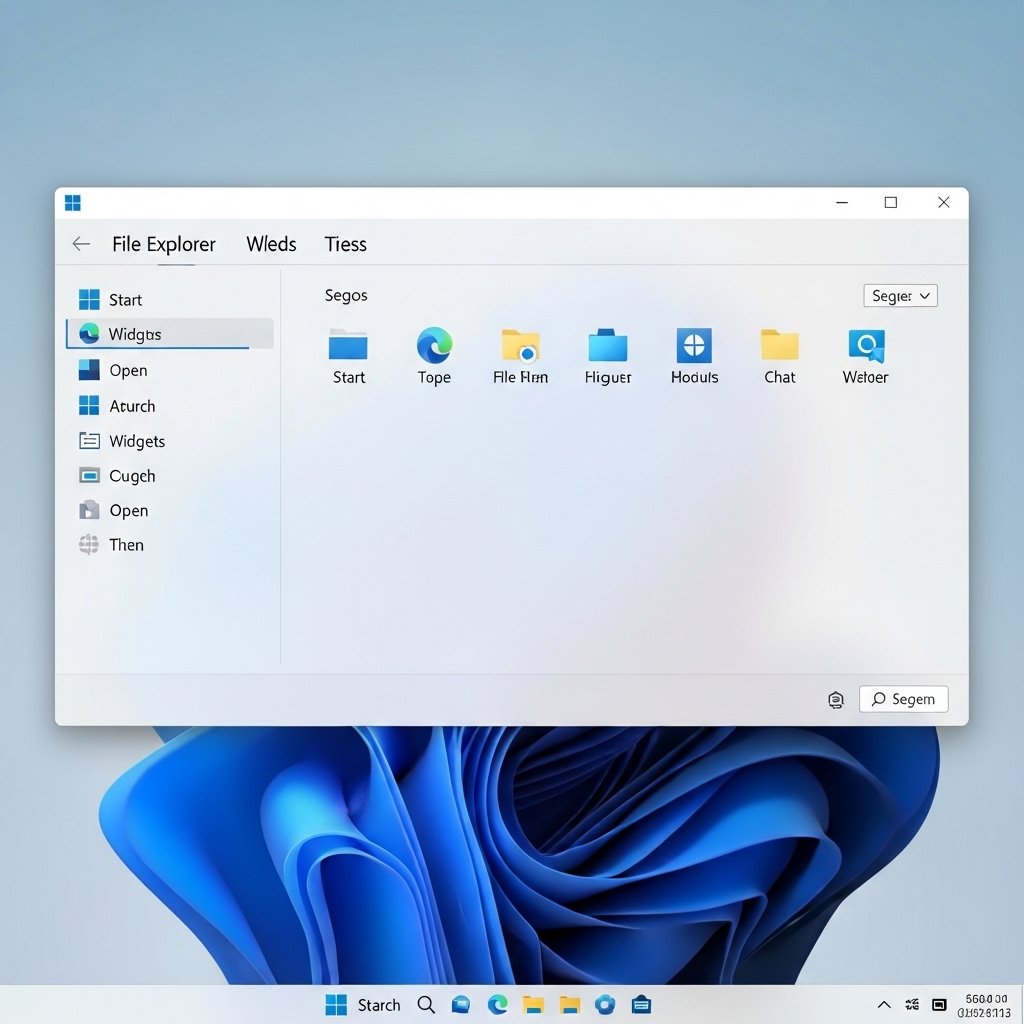Expand the Seger dropdown
This screenshot has height=1024, width=1024.
pyautogui.click(x=900, y=296)
